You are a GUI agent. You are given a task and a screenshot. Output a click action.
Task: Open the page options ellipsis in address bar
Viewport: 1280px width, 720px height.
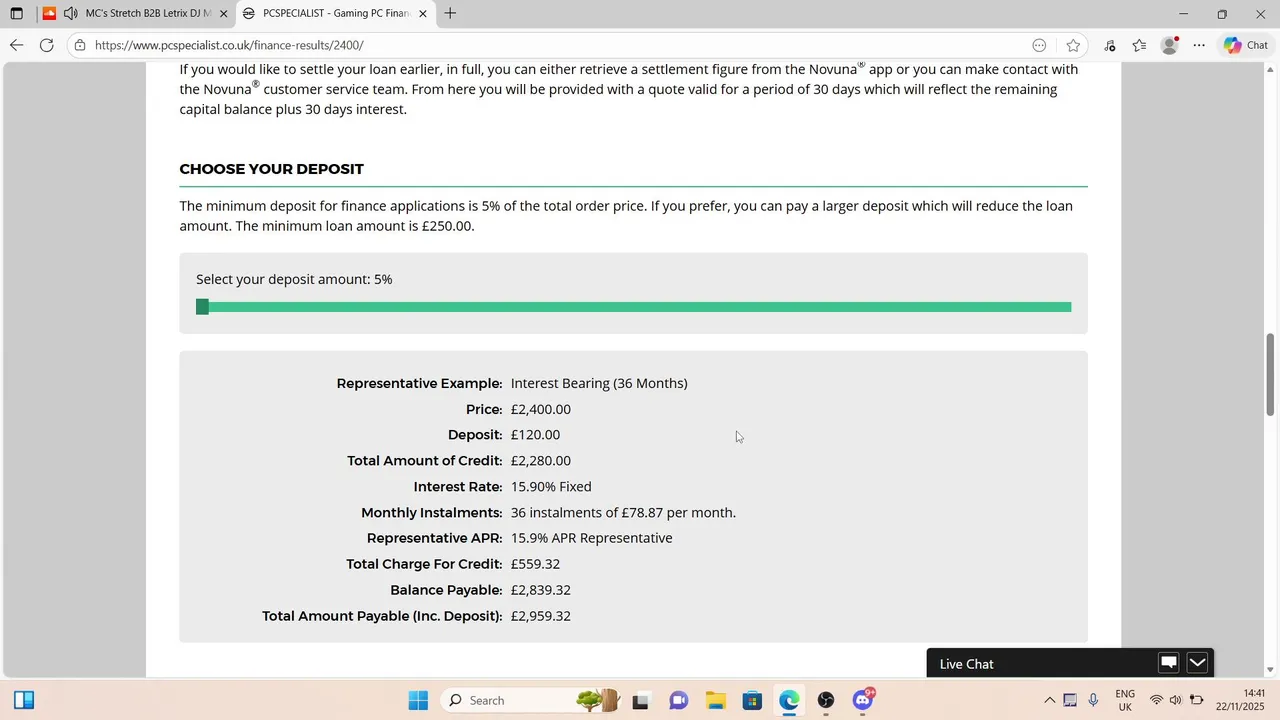coord(1039,45)
